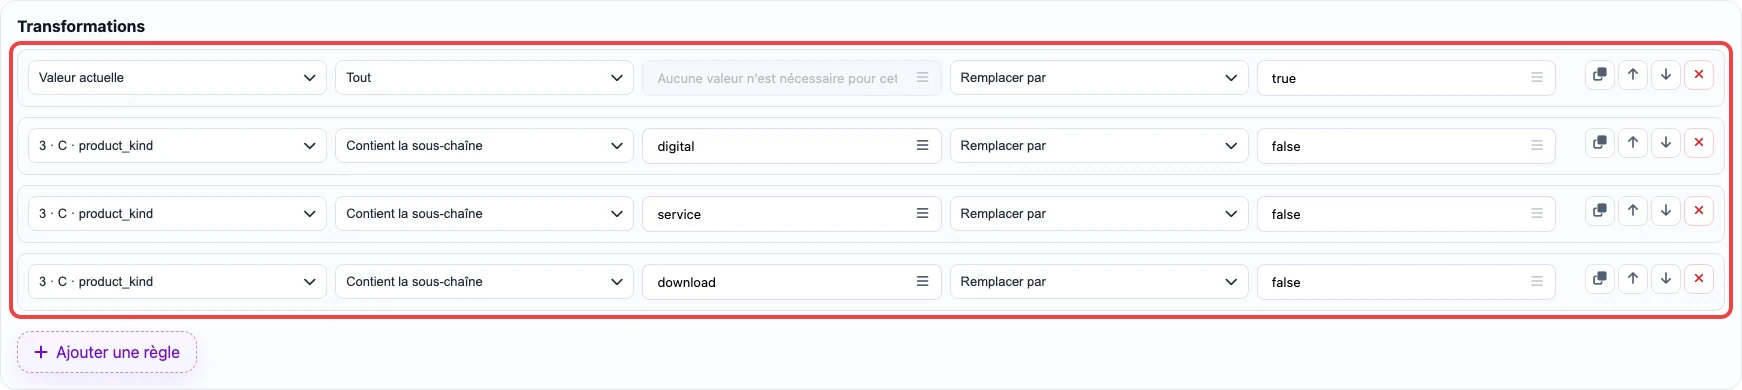Open 'Contient la sous-chaîne' dropdown in 'download' row
The image size is (1742, 390).
(484, 282)
